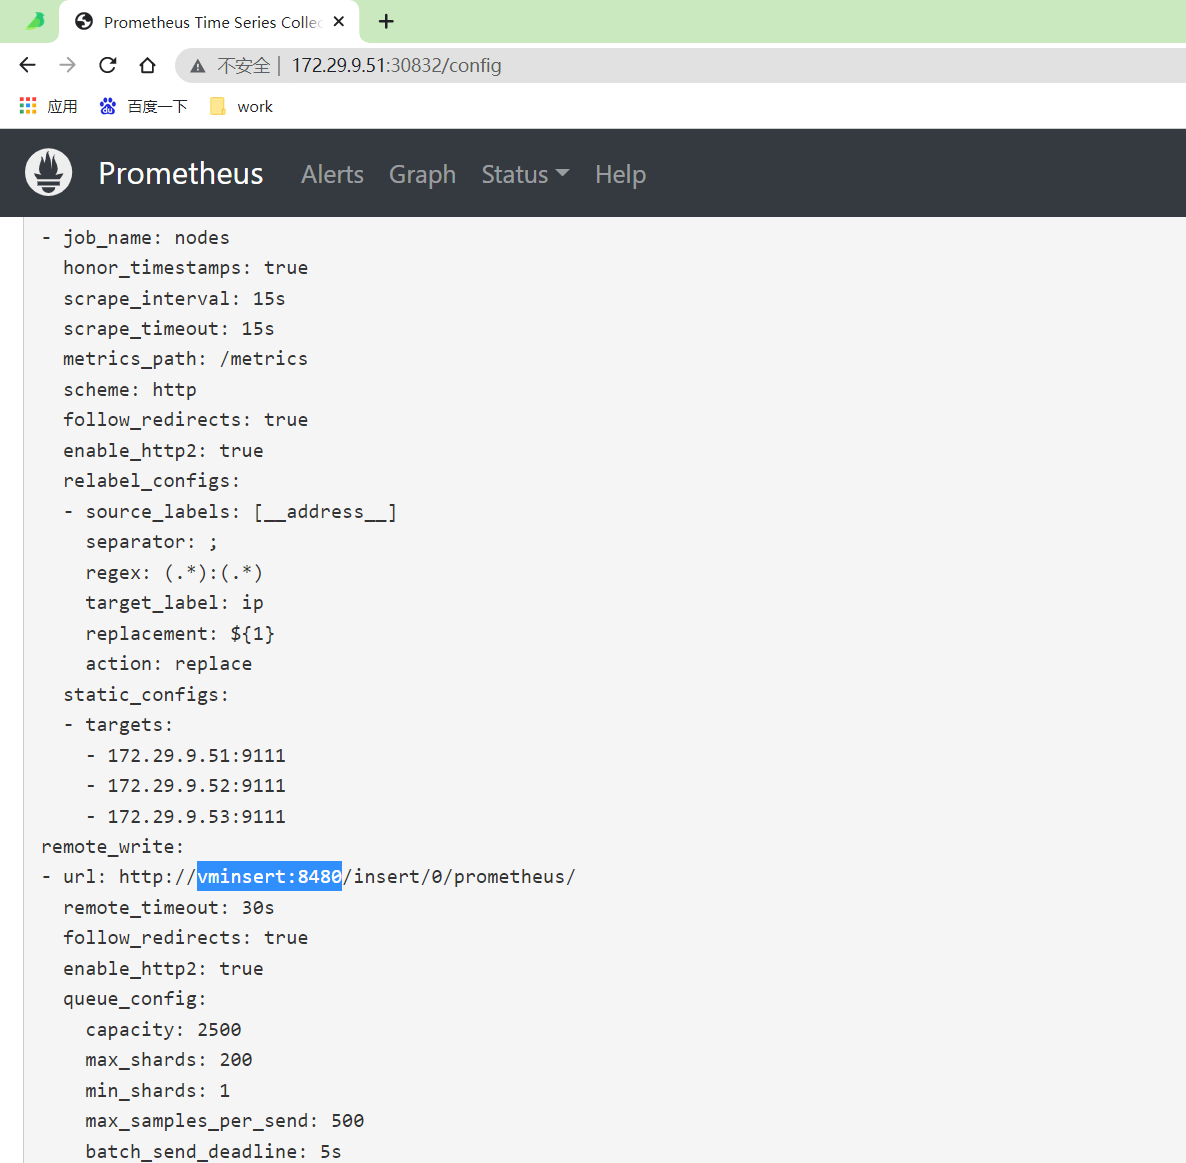Click the Baidu paw bookmark icon
Image resolution: width=1186 pixels, height=1163 pixels.
[107, 106]
